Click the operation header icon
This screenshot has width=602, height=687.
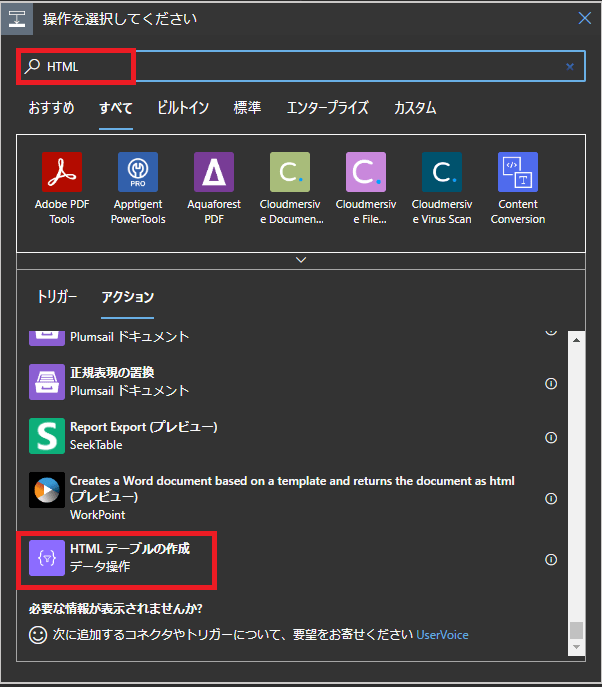click(17, 19)
